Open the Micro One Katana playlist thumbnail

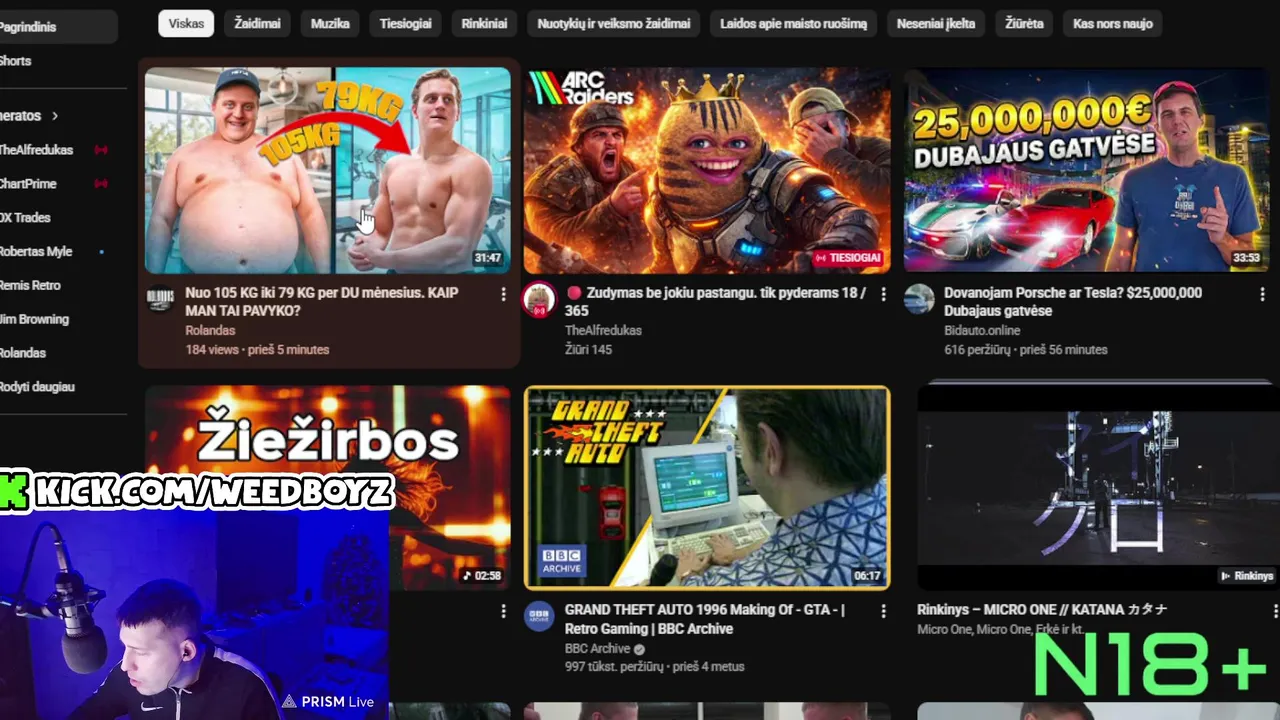pyautogui.click(x=1097, y=487)
